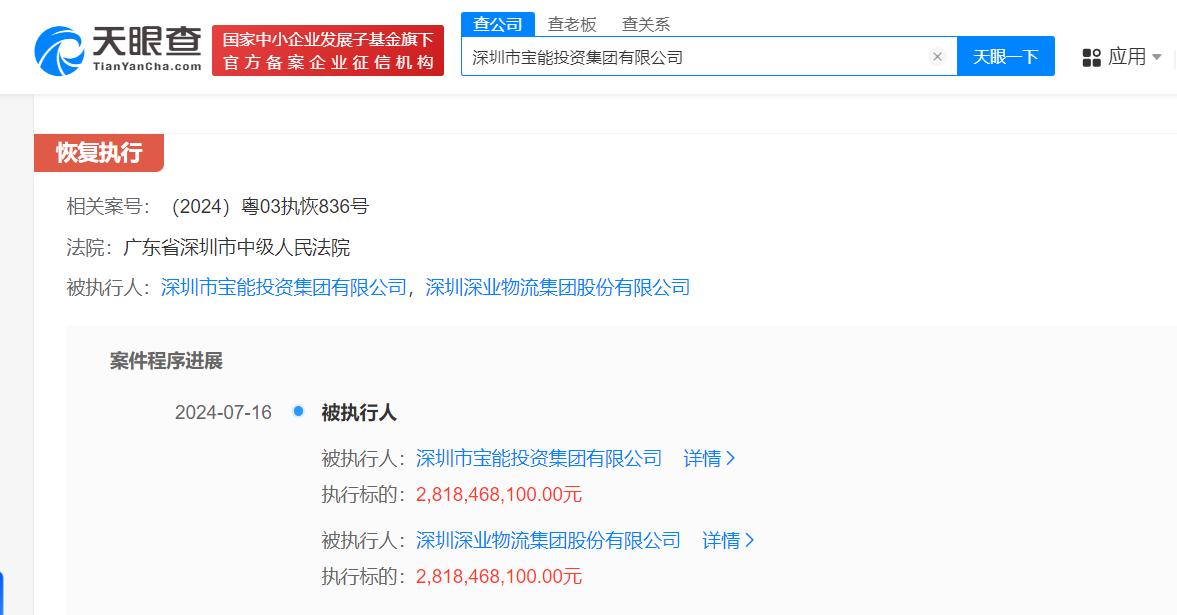
Task: Click the execution amount 2,818,468,100.00元 text
Action: click(x=498, y=493)
